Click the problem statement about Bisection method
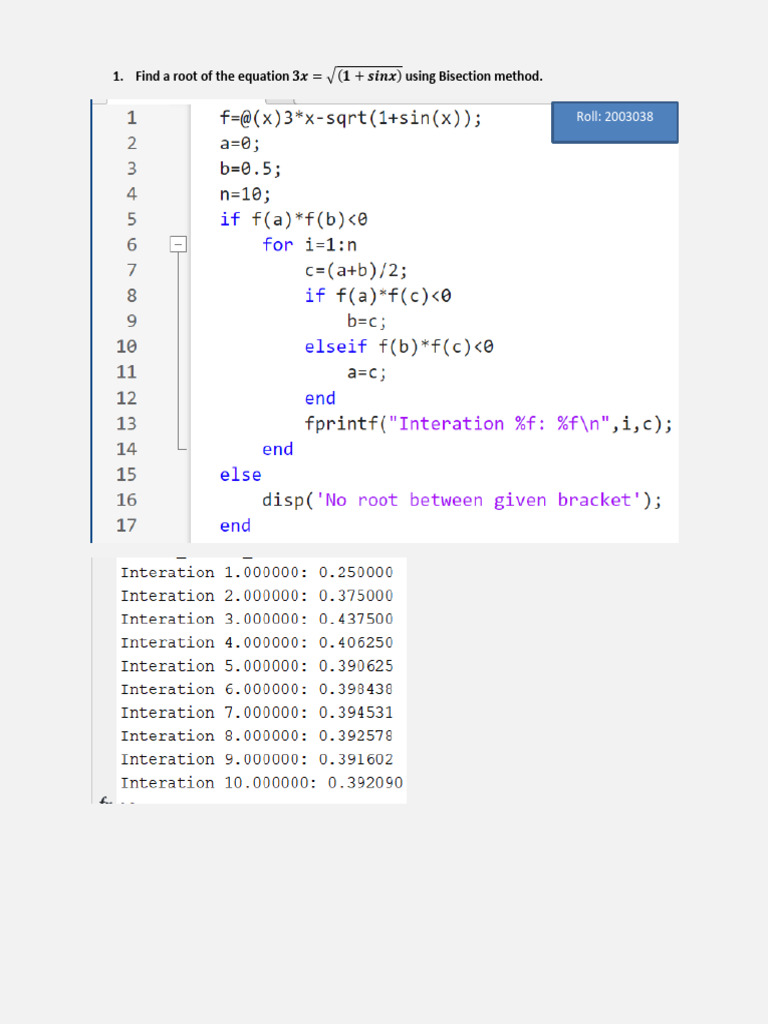Viewport: 768px width, 1024px height. point(328,76)
